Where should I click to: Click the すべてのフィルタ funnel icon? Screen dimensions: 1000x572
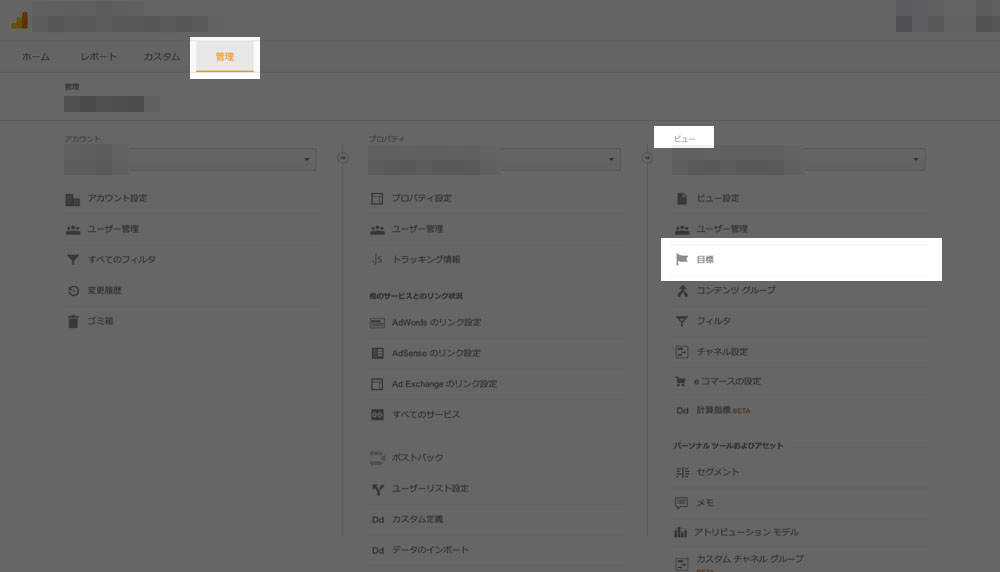coord(73,260)
